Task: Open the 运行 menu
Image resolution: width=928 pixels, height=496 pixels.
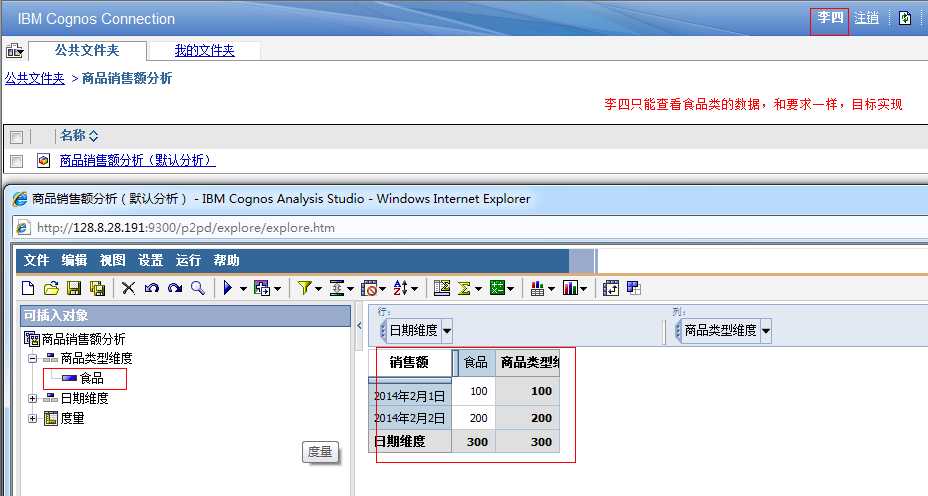Action: pyautogui.click(x=188, y=260)
